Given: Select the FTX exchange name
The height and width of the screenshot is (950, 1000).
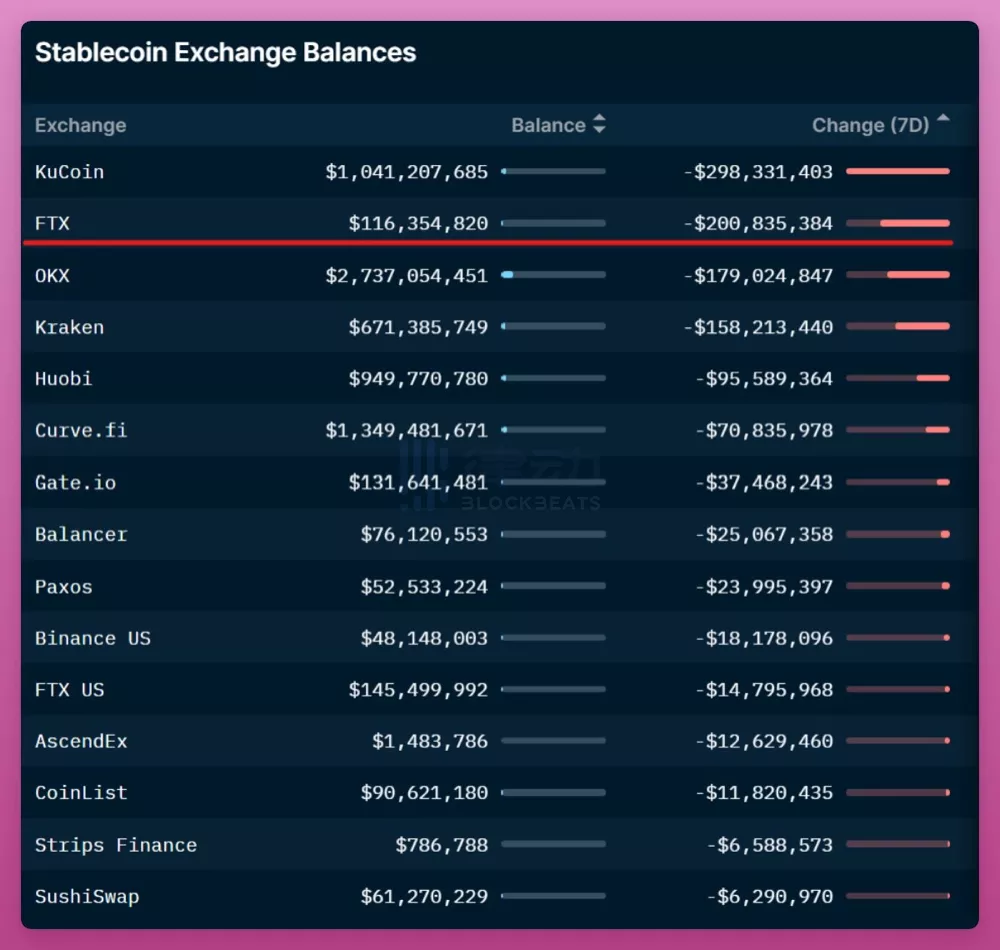Looking at the screenshot, I should tap(52, 224).
